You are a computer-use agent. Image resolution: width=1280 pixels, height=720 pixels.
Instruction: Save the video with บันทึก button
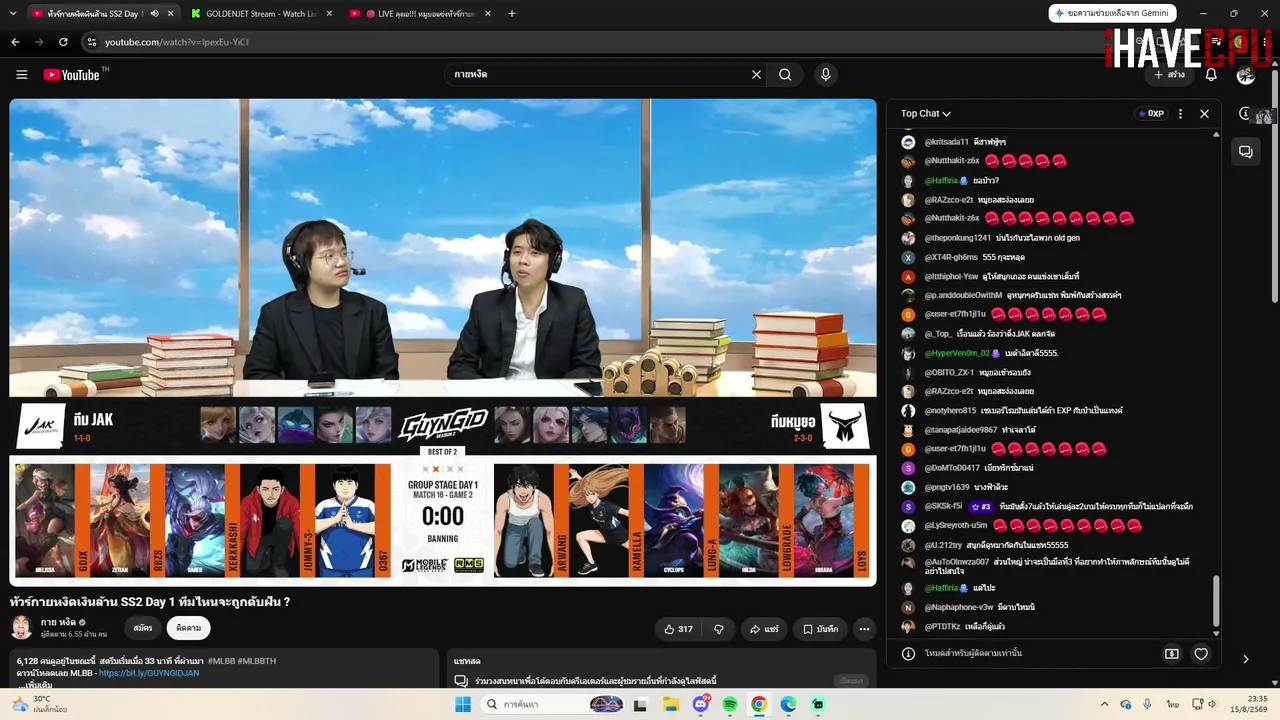tap(820, 629)
